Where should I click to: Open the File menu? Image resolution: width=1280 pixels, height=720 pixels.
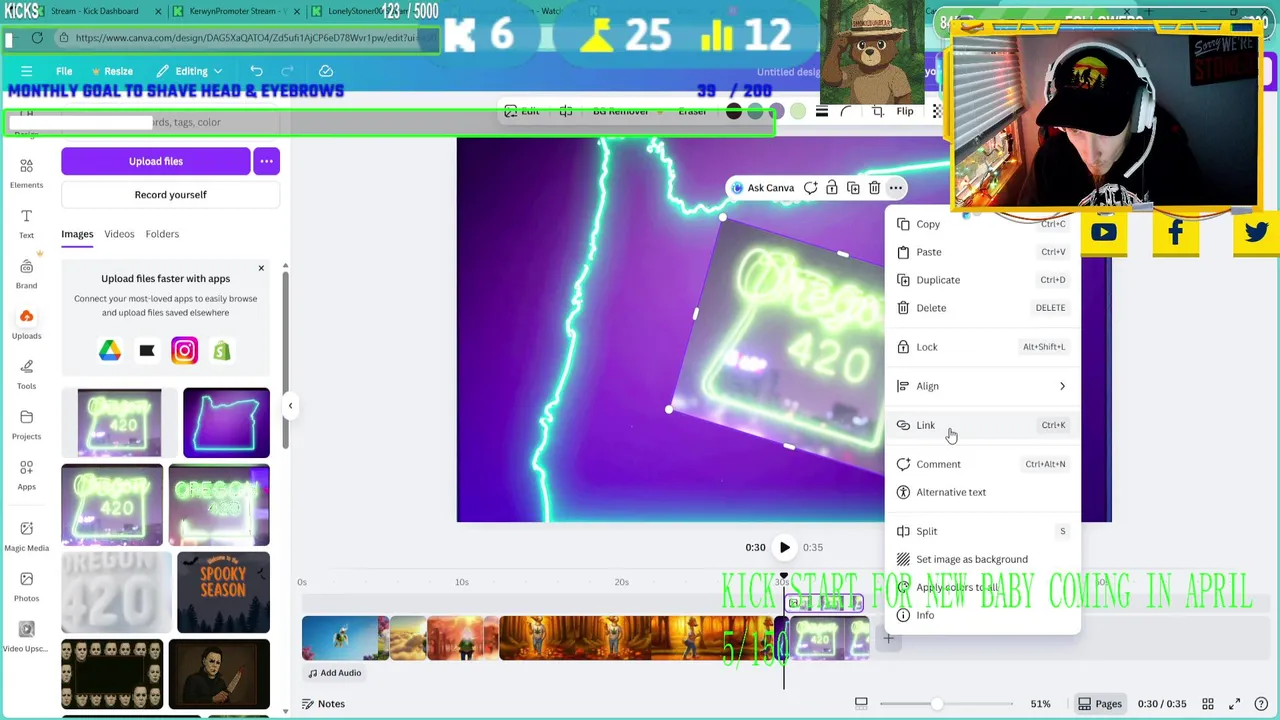pos(64,71)
